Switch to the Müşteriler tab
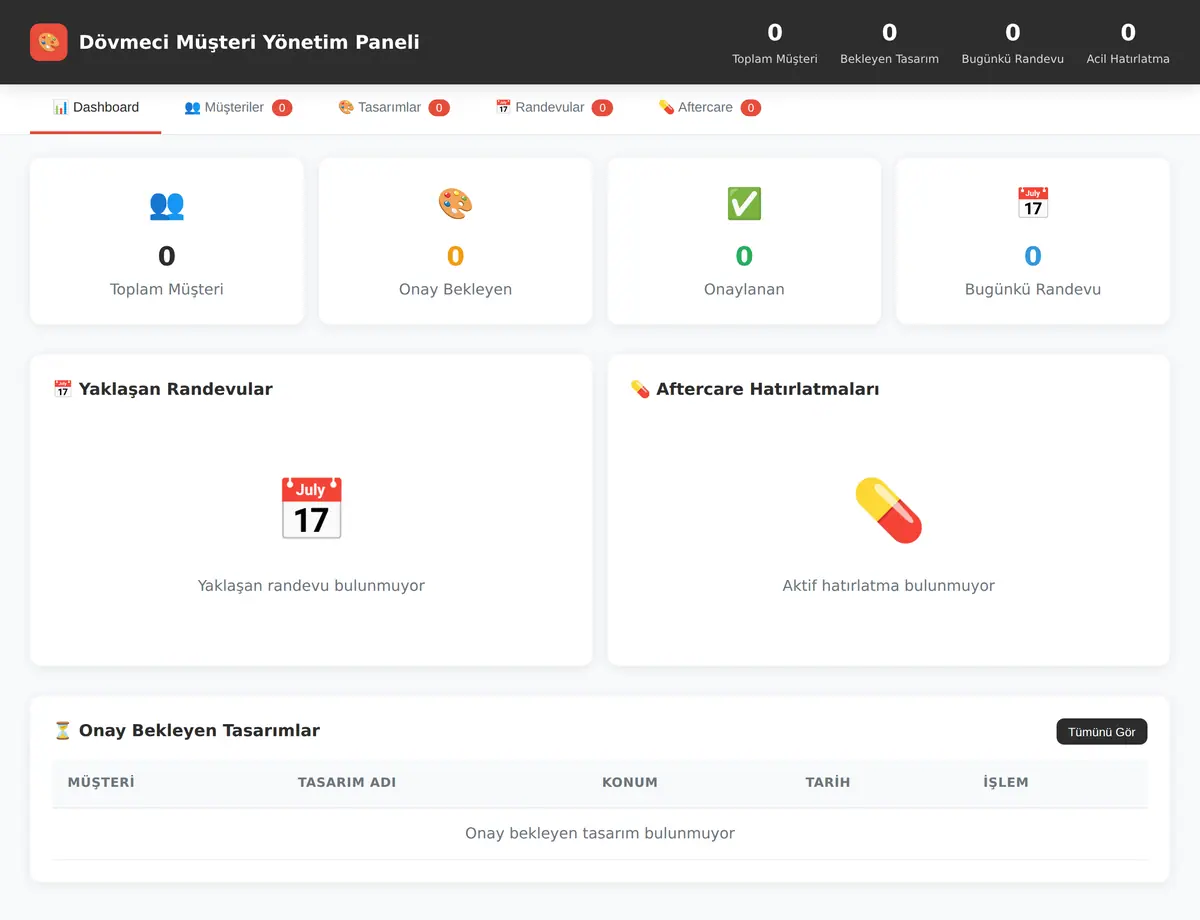Viewport: 1200px width, 920px height. tap(238, 107)
